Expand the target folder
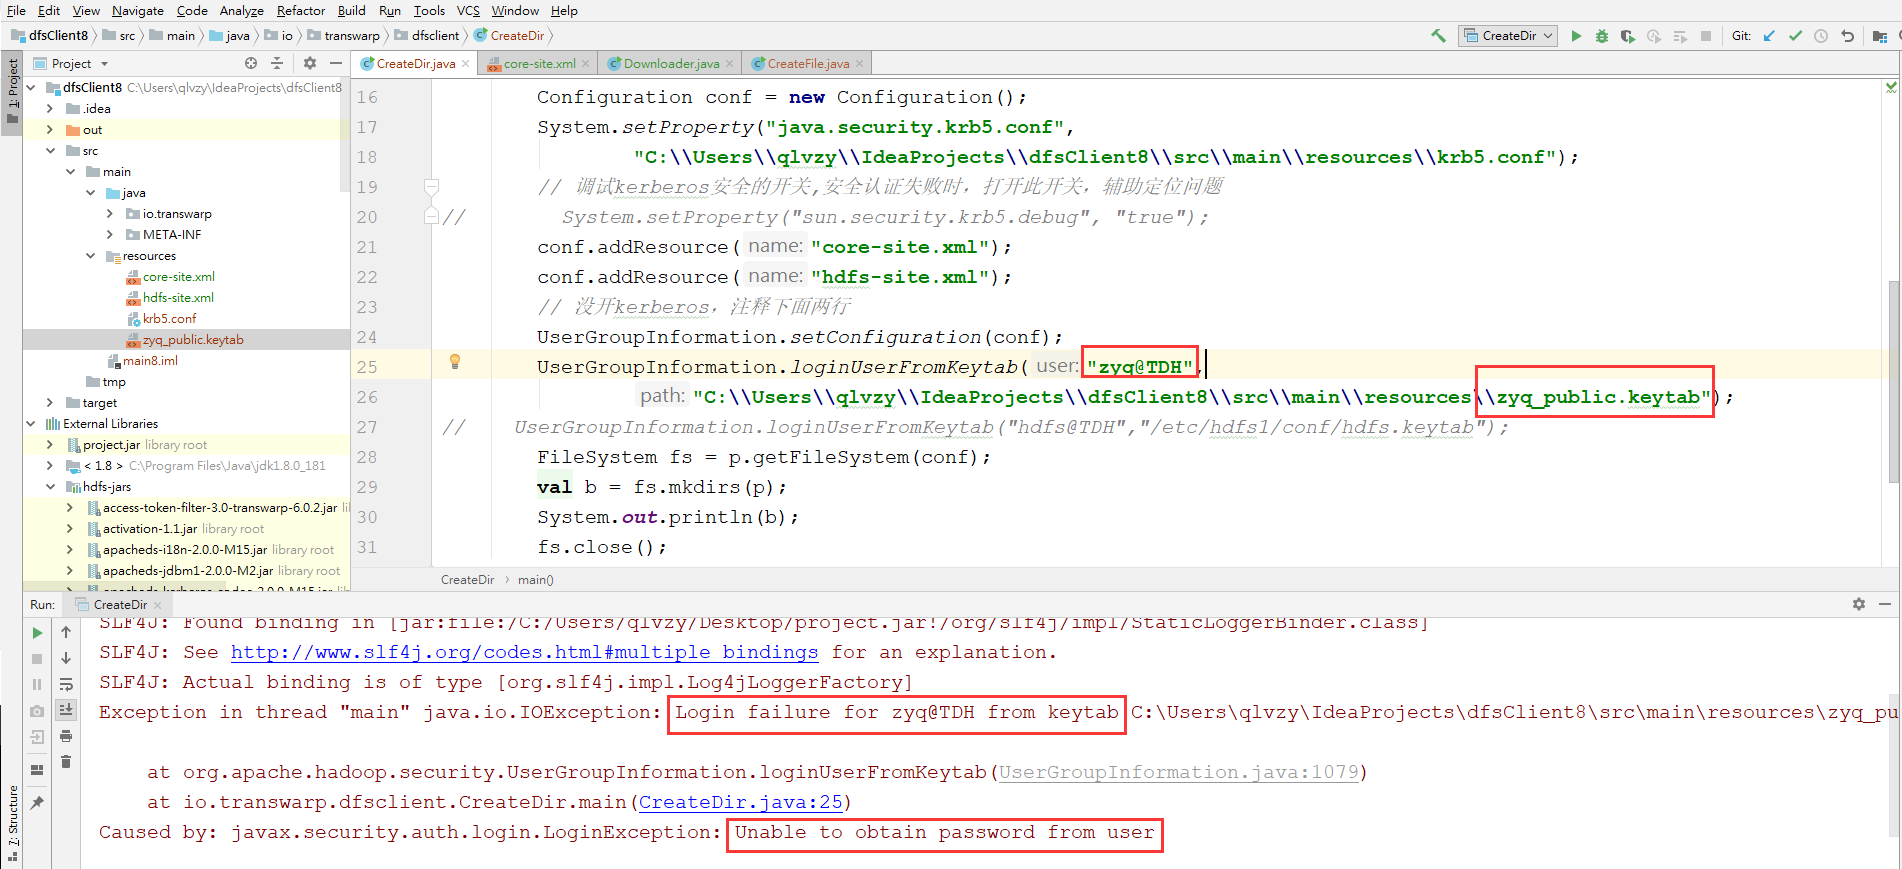 [x=50, y=403]
